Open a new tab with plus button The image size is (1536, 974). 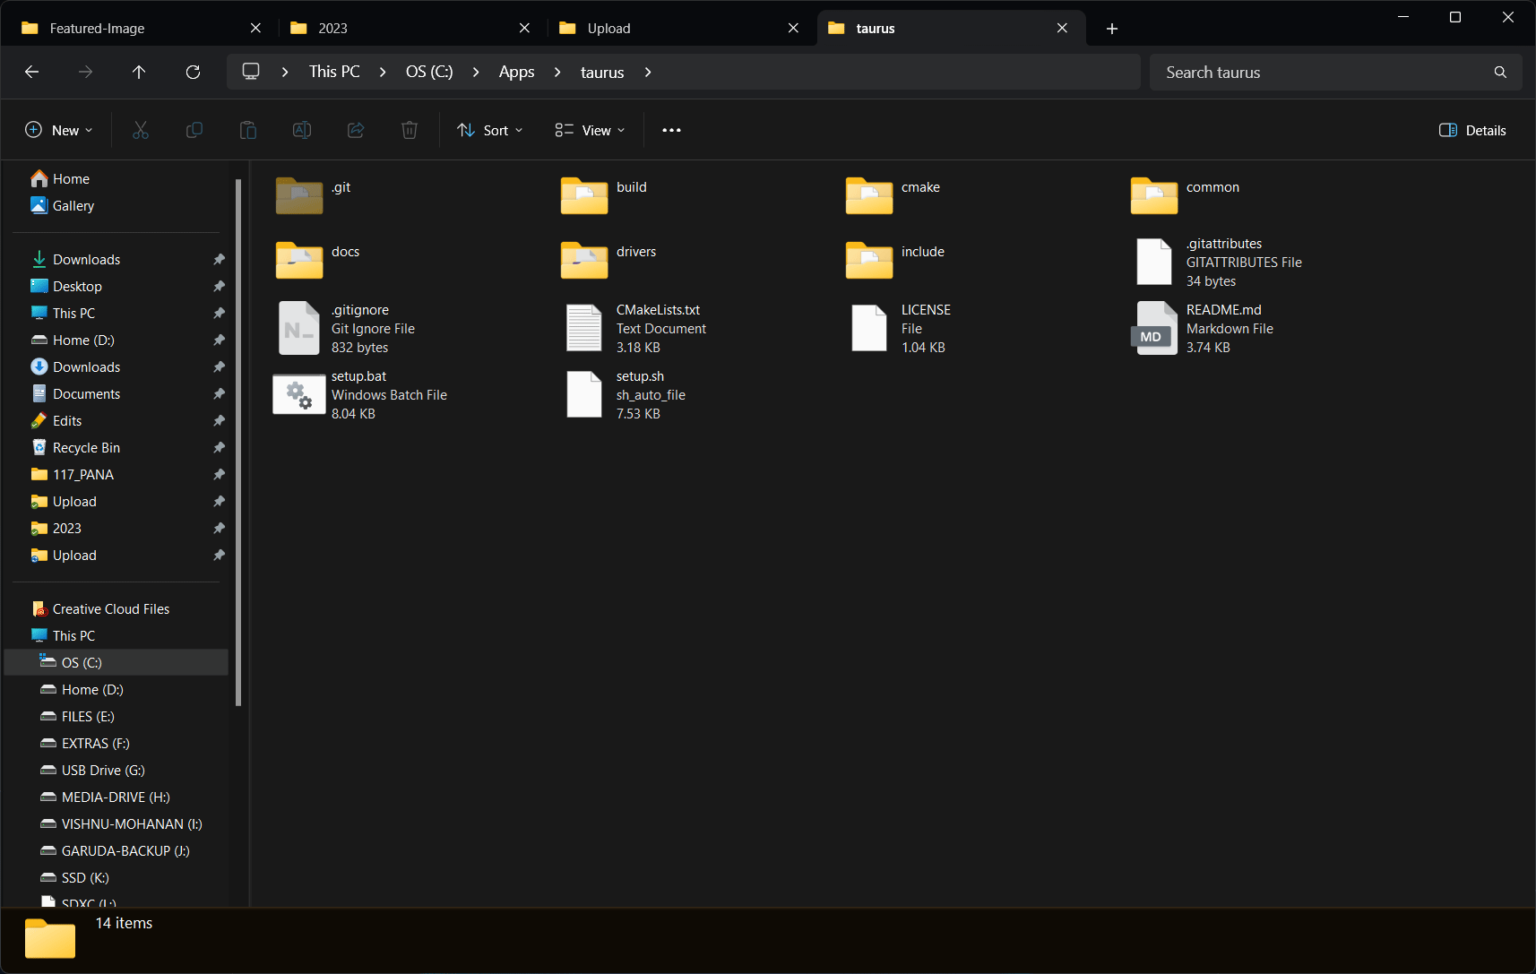pyautogui.click(x=1112, y=28)
